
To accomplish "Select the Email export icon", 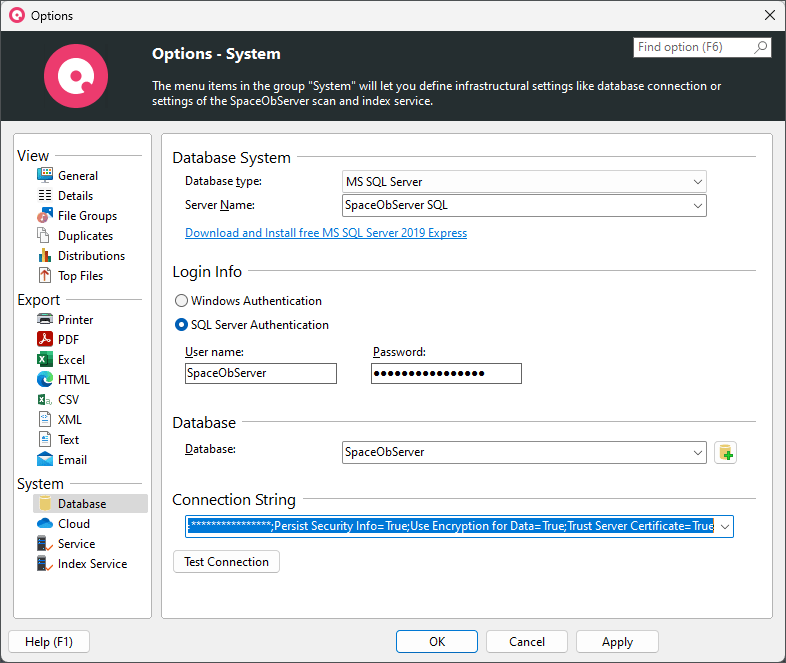I will [x=44, y=460].
